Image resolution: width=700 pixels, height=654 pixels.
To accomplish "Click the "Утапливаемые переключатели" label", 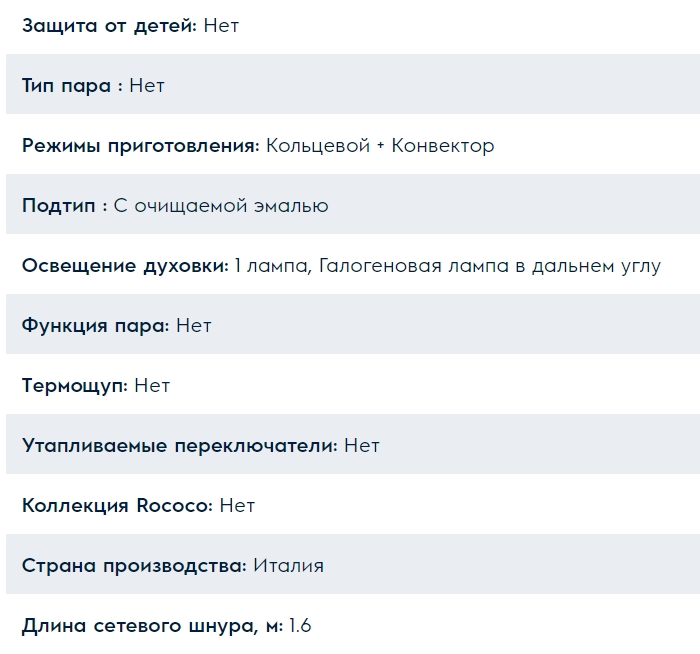I will pyautogui.click(x=179, y=446).
